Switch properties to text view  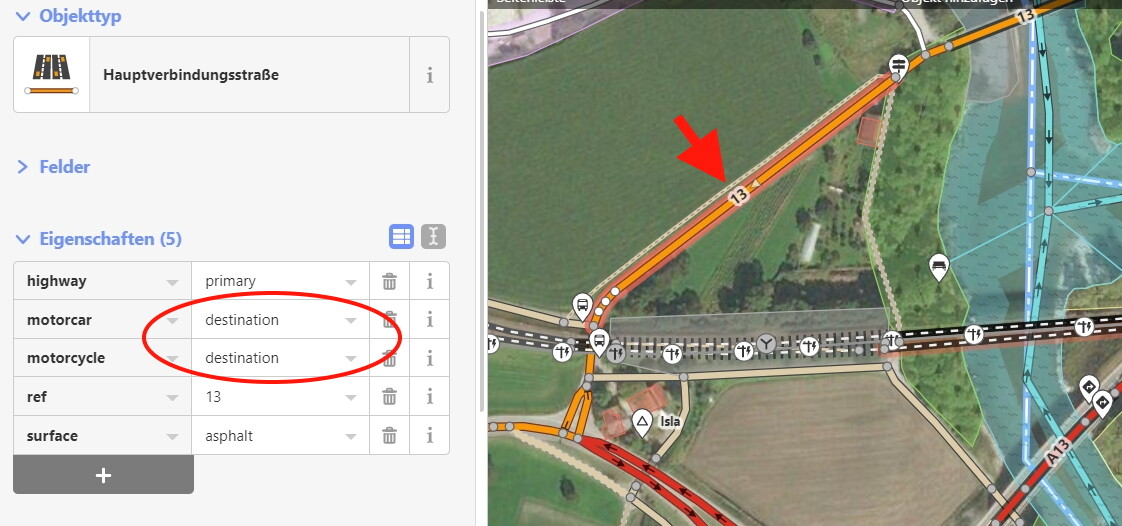coord(434,237)
